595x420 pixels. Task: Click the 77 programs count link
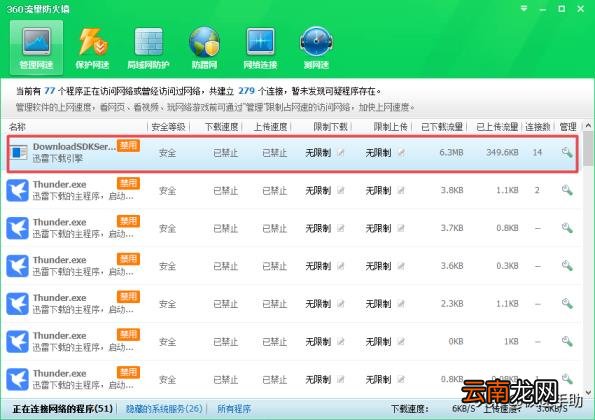point(49,91)
